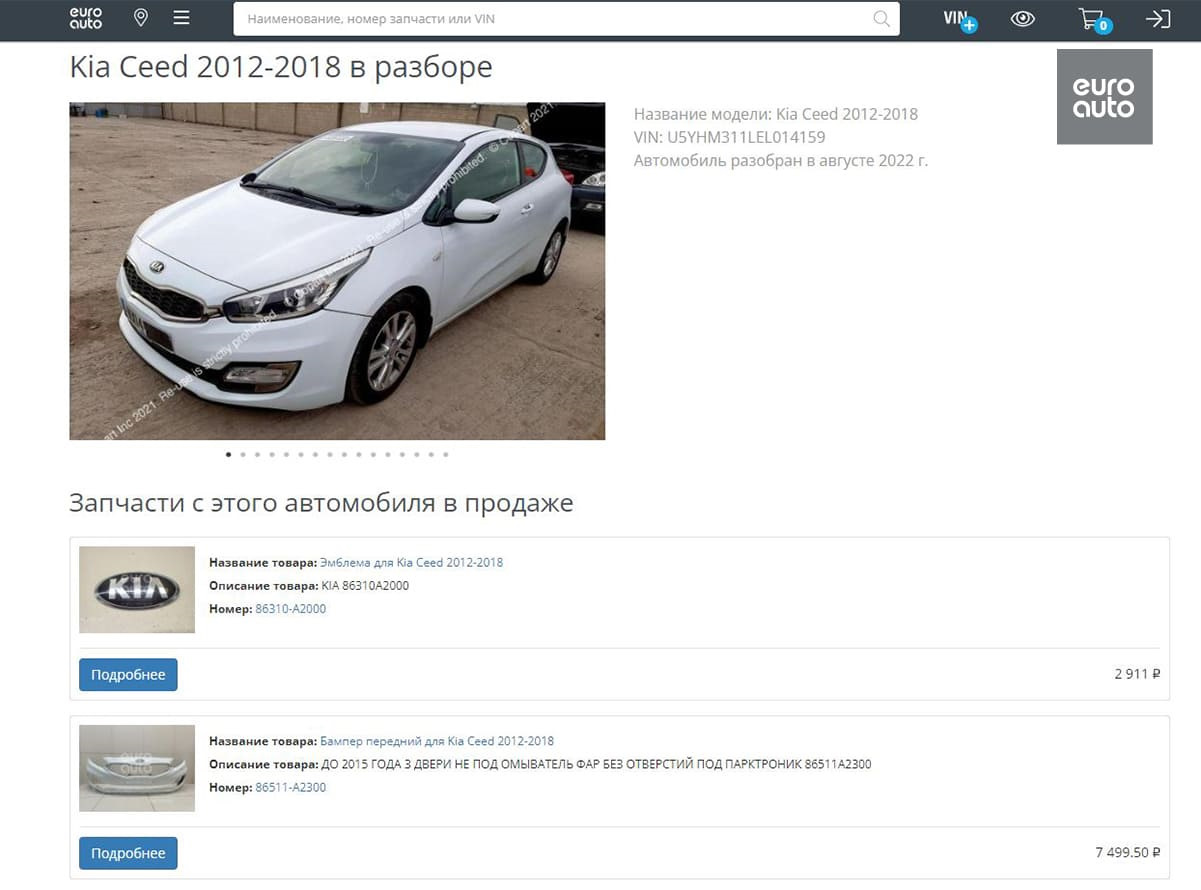Click heading Kia Ceed 2012-2018 в разборе
The height and width of the screenshot is (890, 1201).
point(281,67)
